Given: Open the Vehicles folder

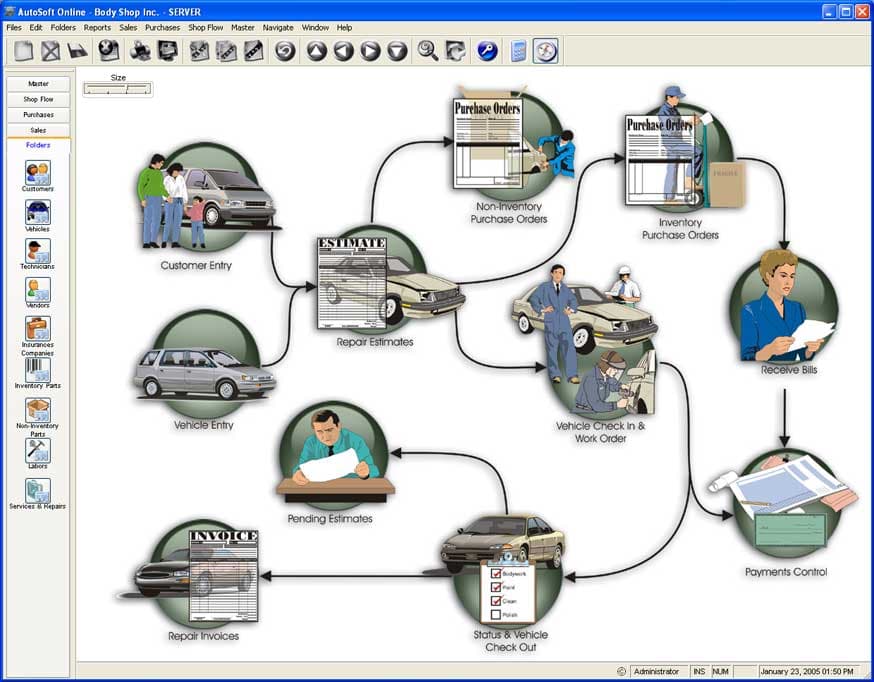Looking at the screenshot, I should click(x=37, y=212).
